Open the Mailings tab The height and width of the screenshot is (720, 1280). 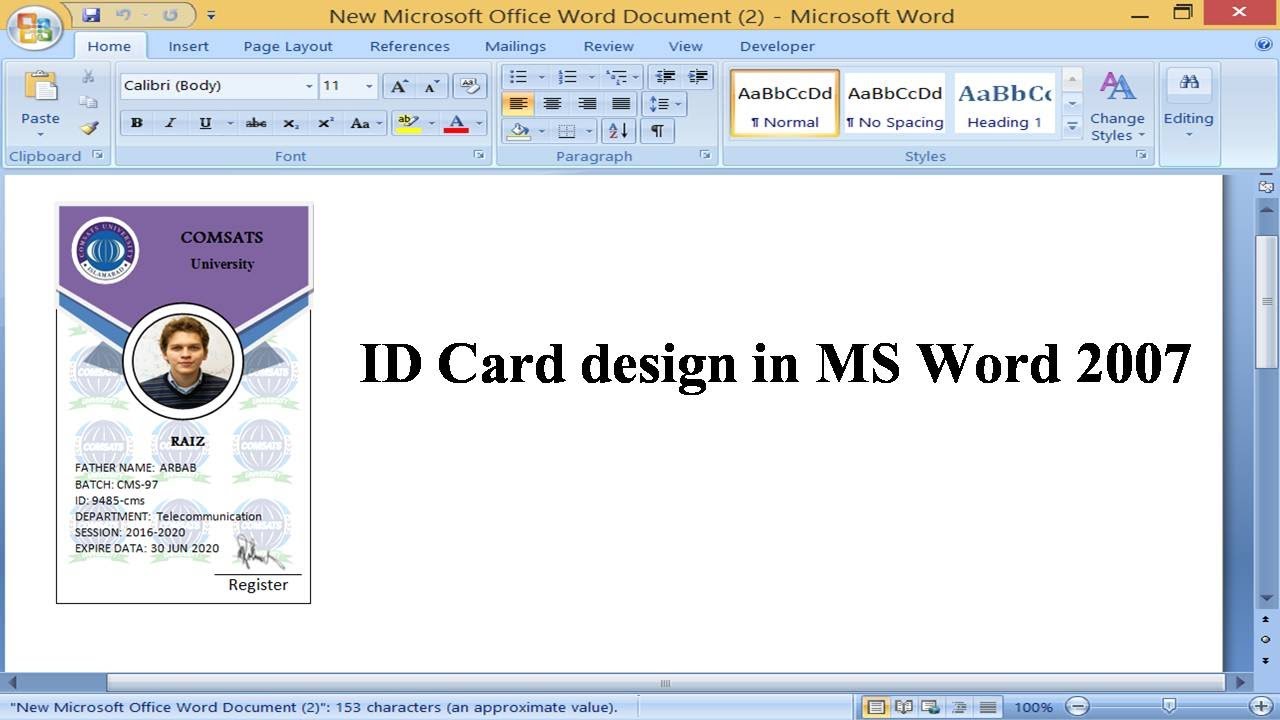[515, 46]
